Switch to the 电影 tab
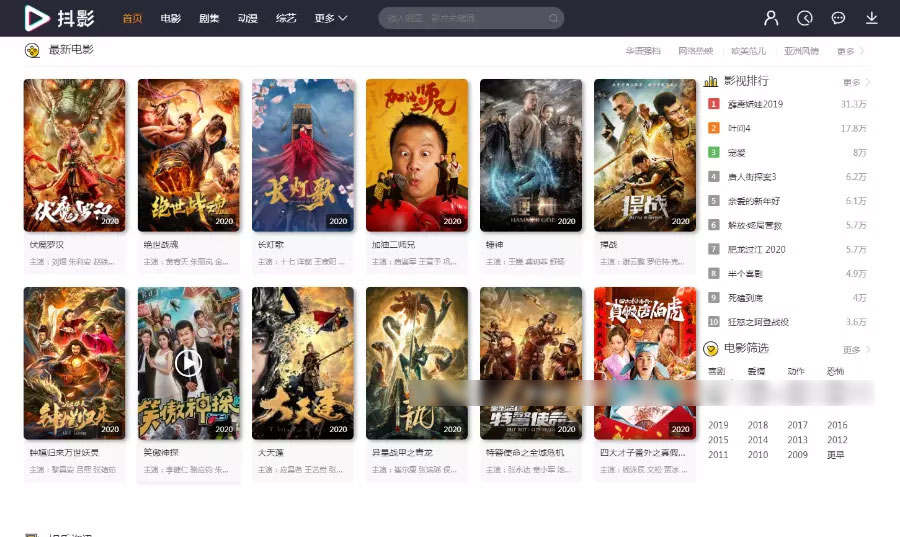Viewport: 900px width, 537px height. pyautogui.click(x=170, y=18)
